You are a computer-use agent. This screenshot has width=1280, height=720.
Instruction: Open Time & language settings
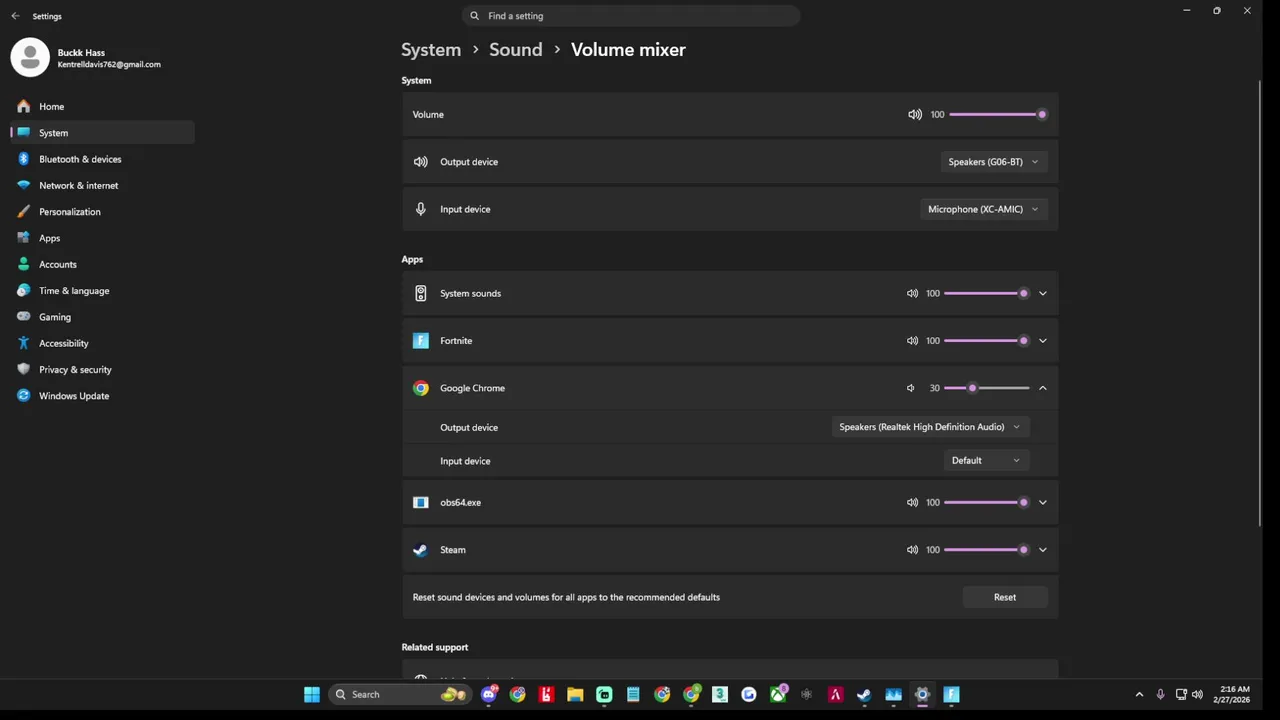(x=102, y=290)
